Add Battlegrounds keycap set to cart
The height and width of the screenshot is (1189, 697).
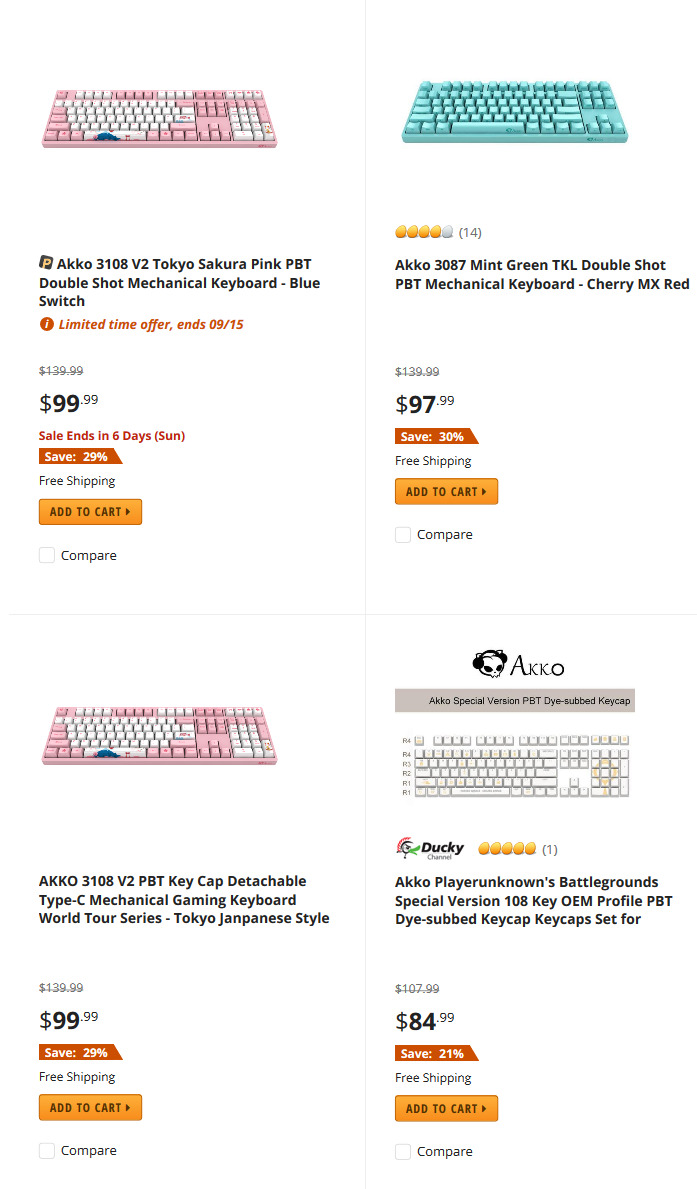pos(446,1109)
